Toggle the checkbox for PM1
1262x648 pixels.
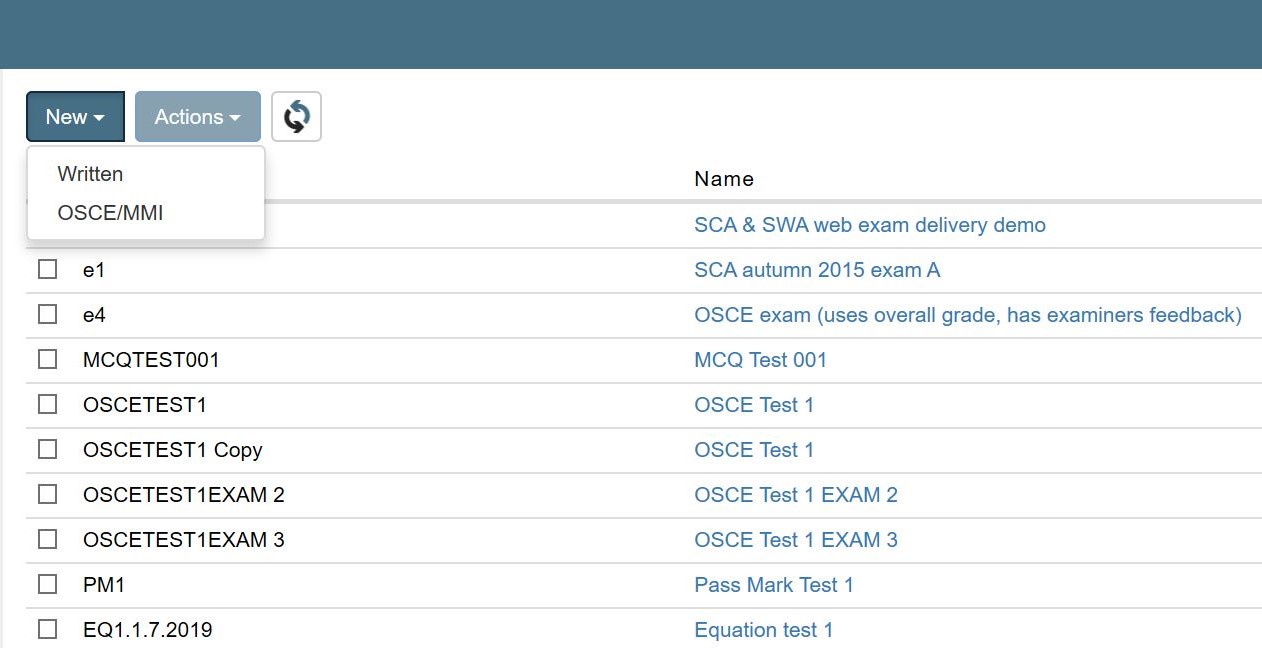(47, 585)
